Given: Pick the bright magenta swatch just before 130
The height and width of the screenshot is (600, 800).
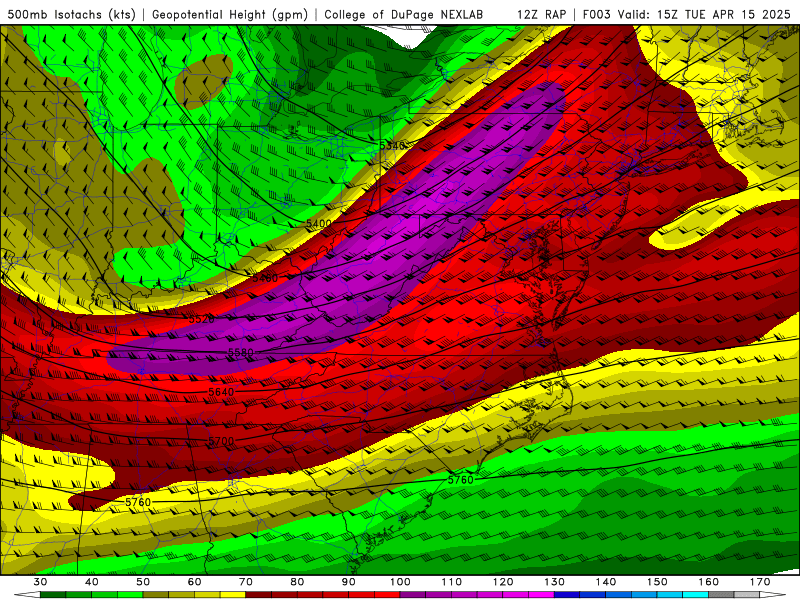Looking at the screenshot, I should (541, 594).
